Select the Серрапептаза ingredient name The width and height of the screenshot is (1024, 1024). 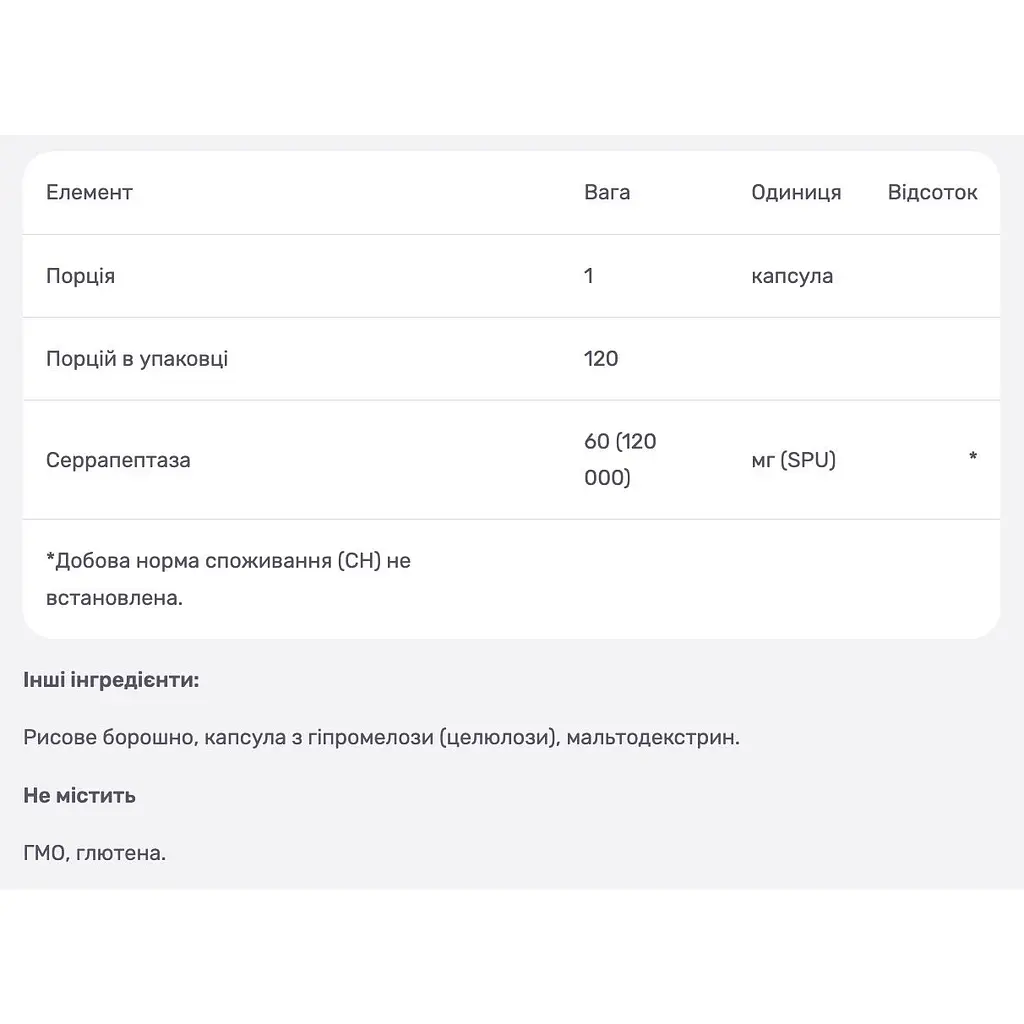click(x=118, y=460)
